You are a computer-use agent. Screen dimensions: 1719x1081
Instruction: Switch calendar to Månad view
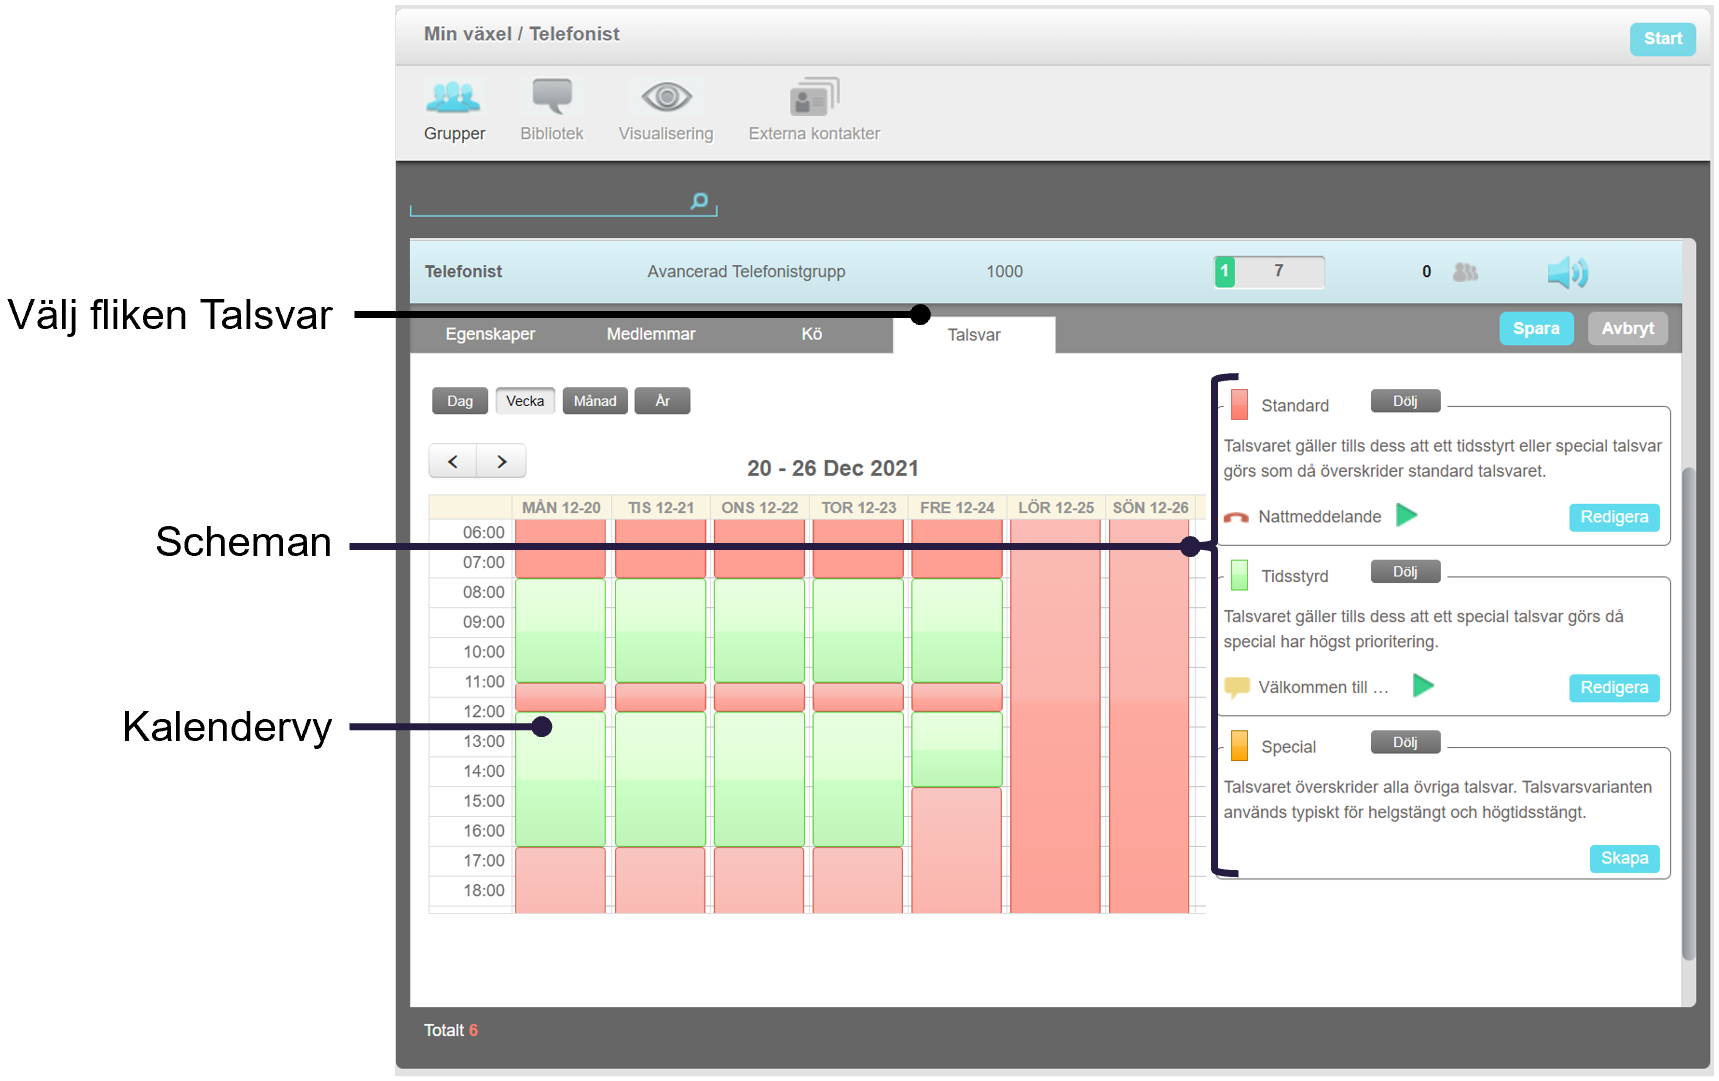[x=595, y=401]
